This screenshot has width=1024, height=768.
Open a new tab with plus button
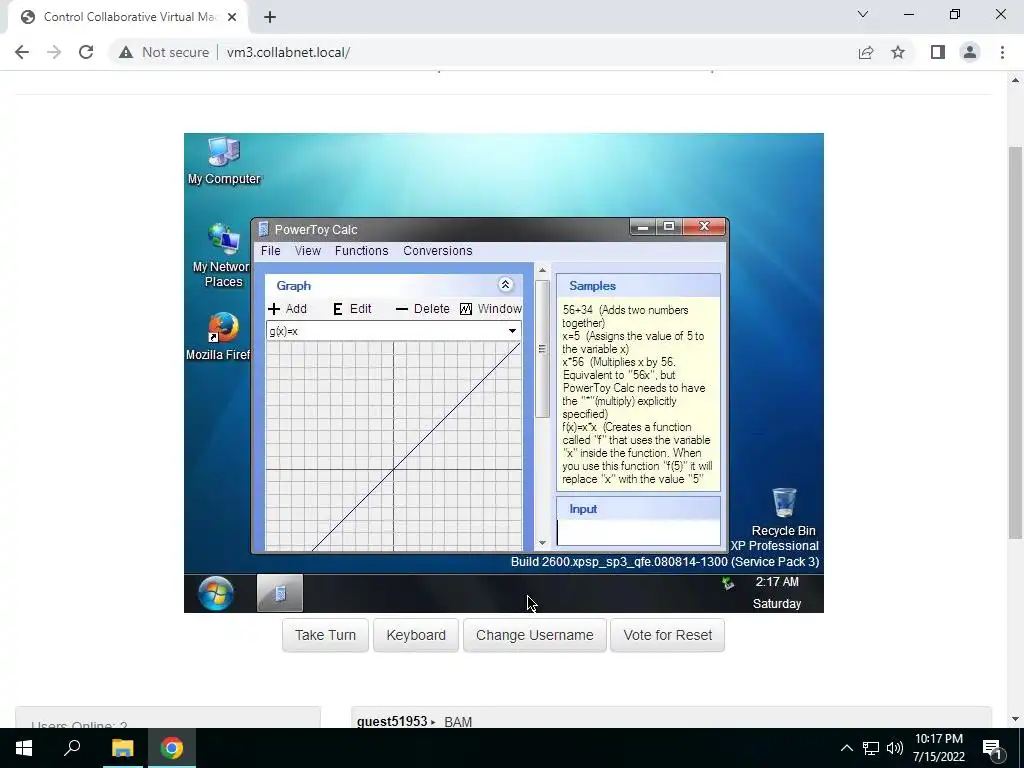point(270,17)
